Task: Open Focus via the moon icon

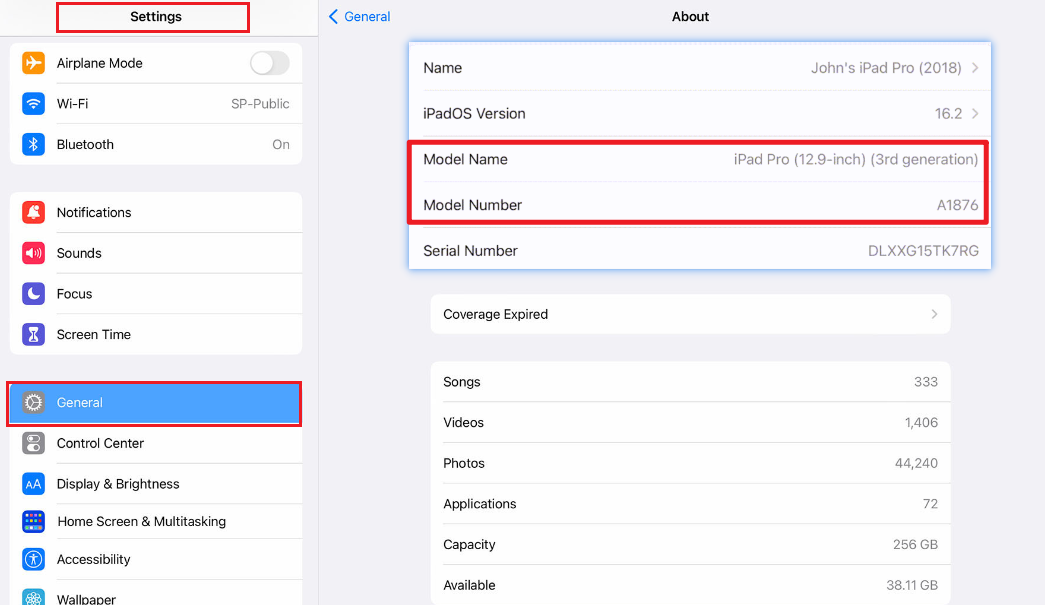Action: pos(34,294)
